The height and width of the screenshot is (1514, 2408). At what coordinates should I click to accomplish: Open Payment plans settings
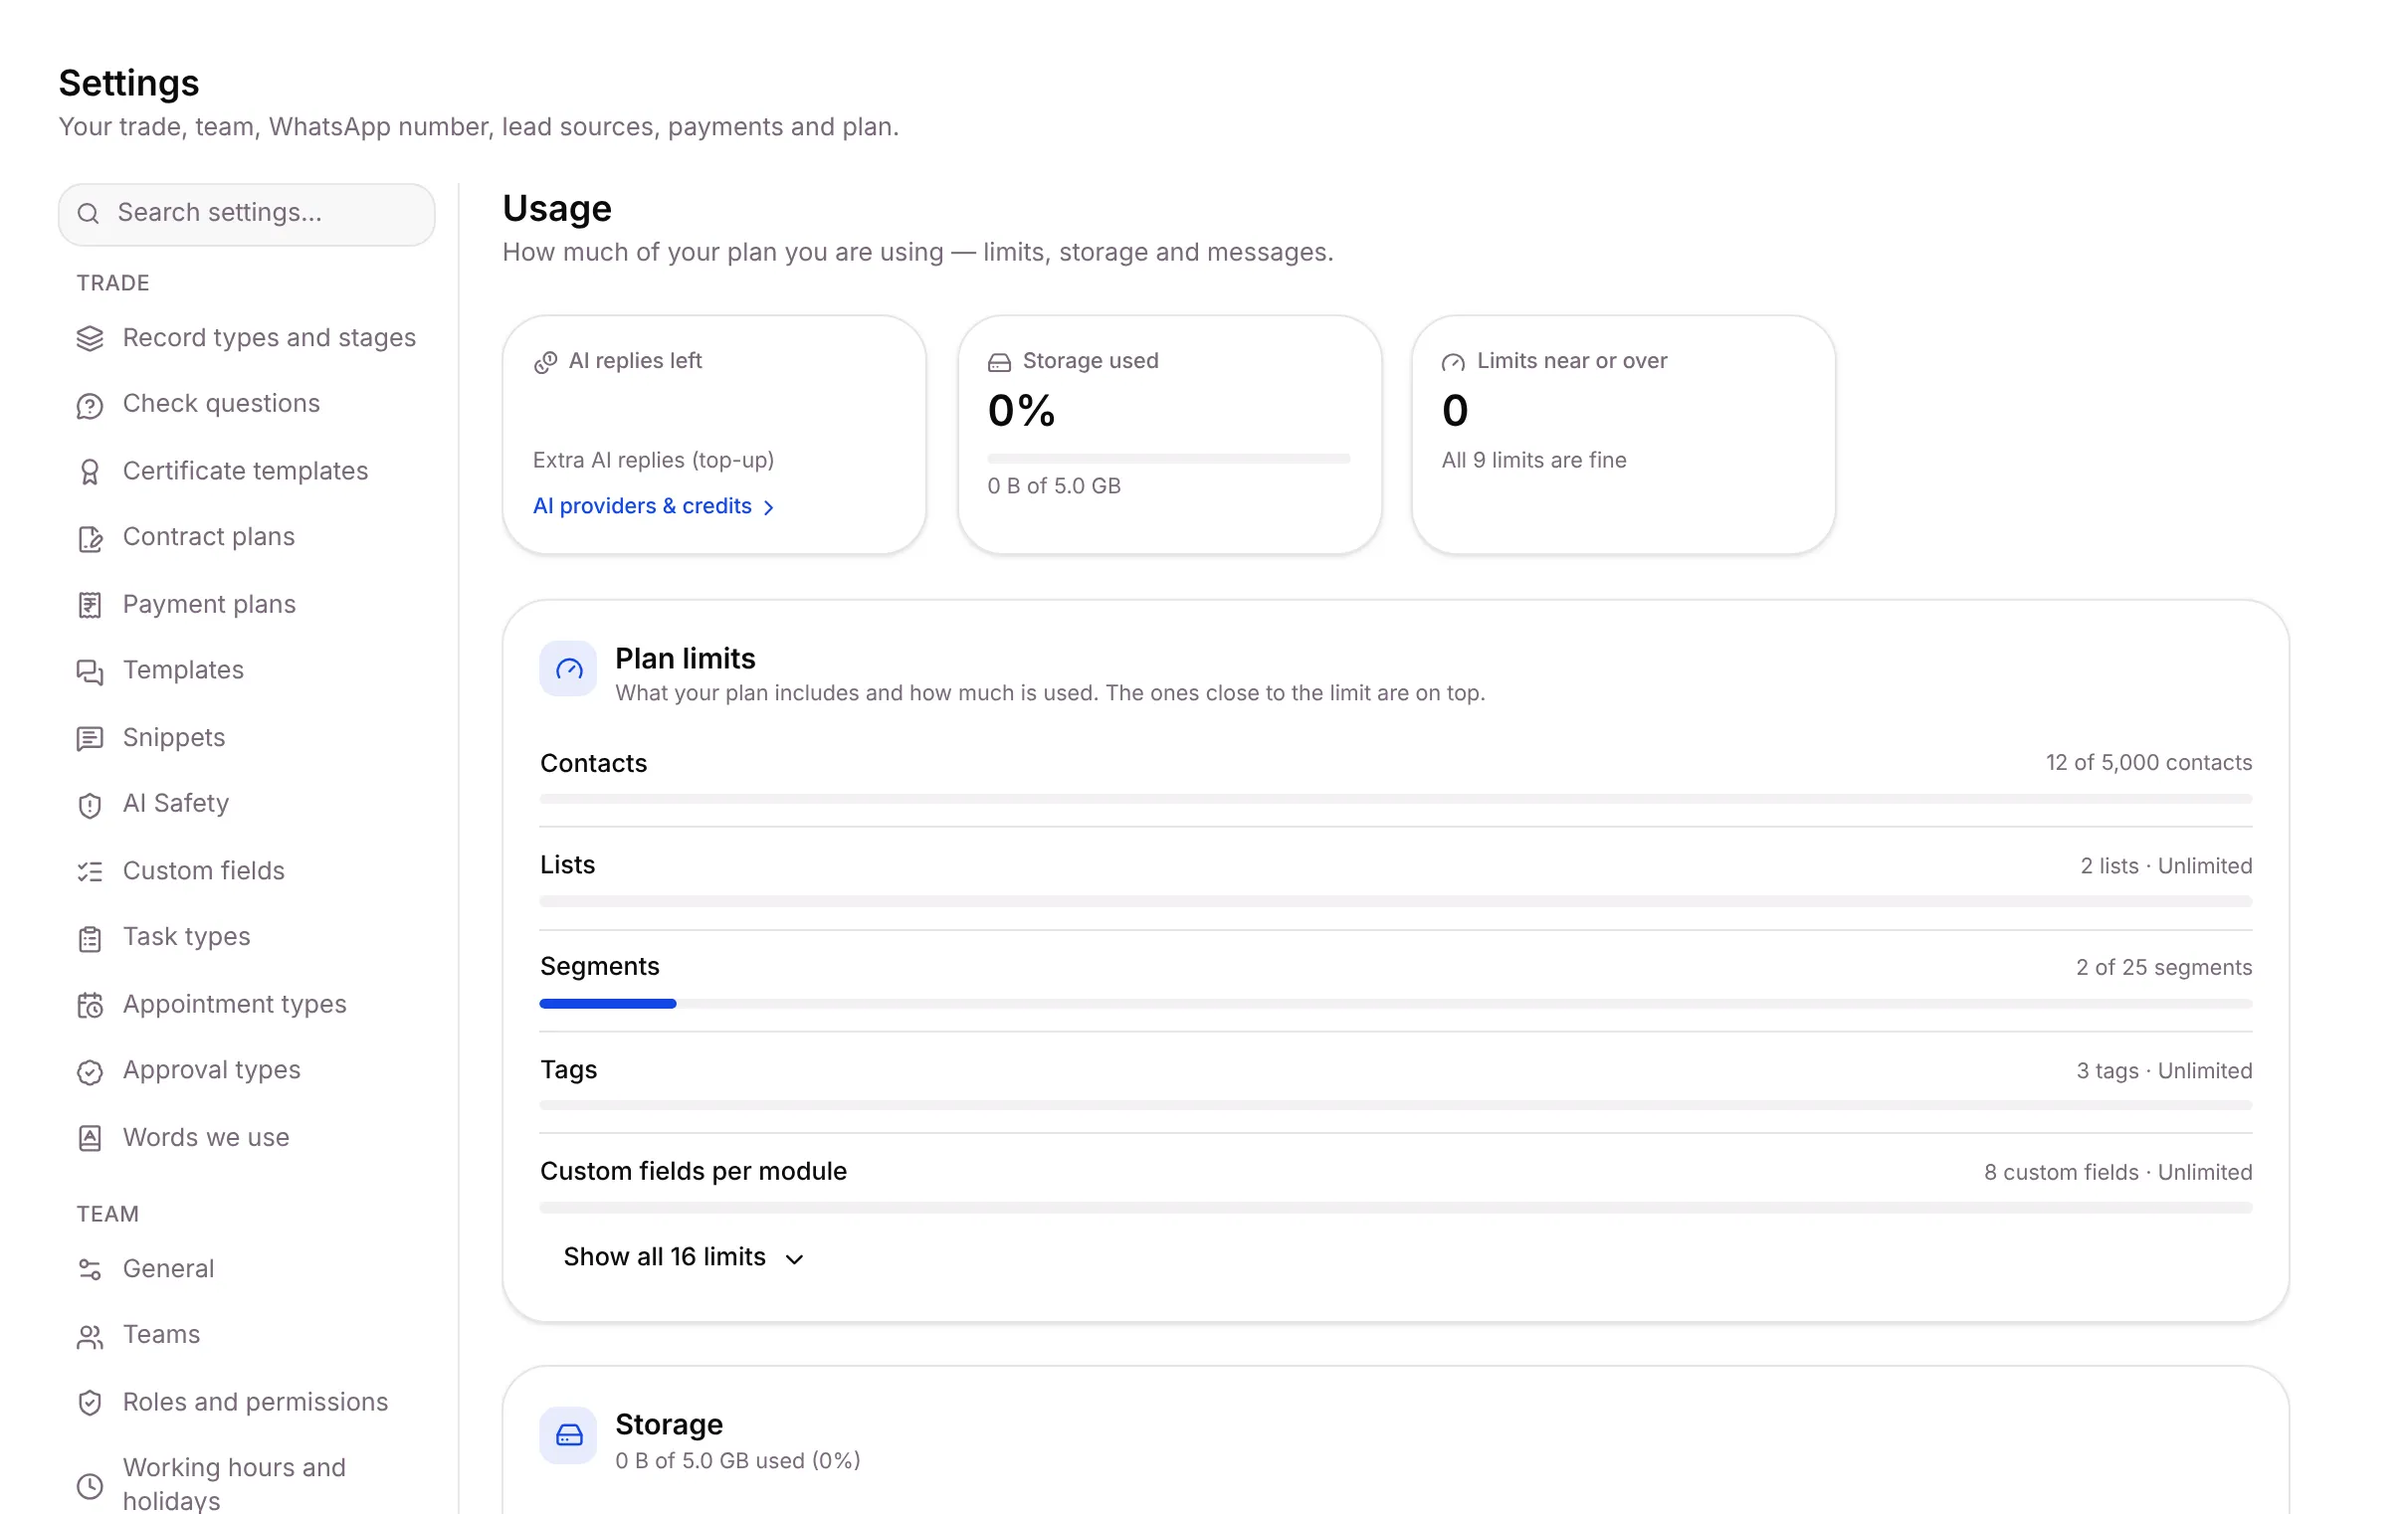point(247,605)
